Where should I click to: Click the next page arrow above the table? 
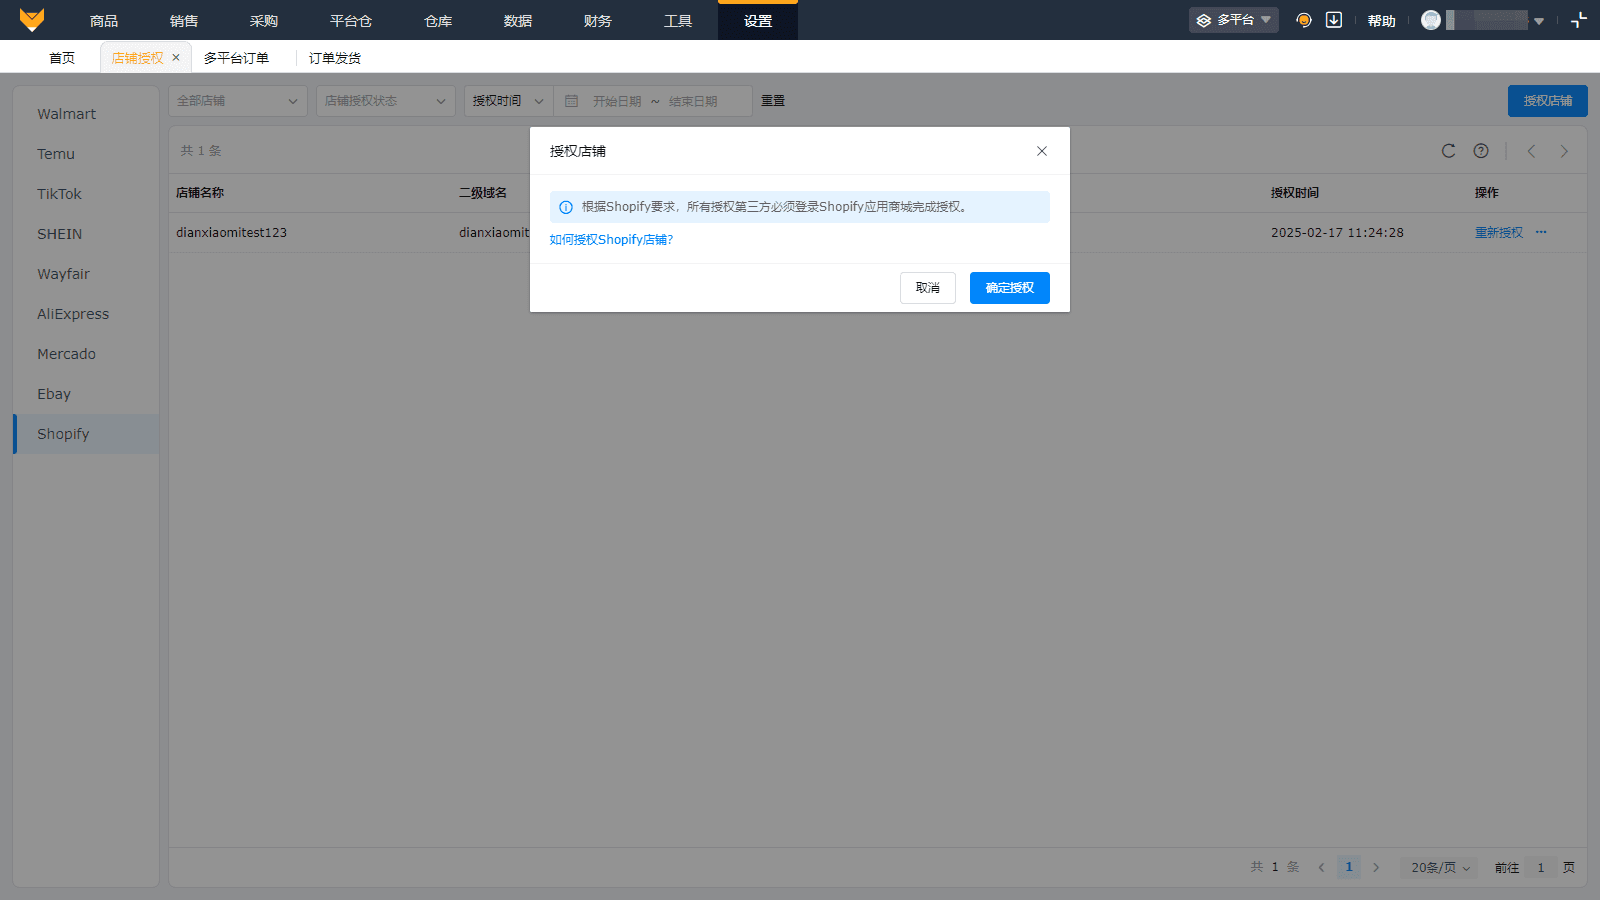[1564, 151]
